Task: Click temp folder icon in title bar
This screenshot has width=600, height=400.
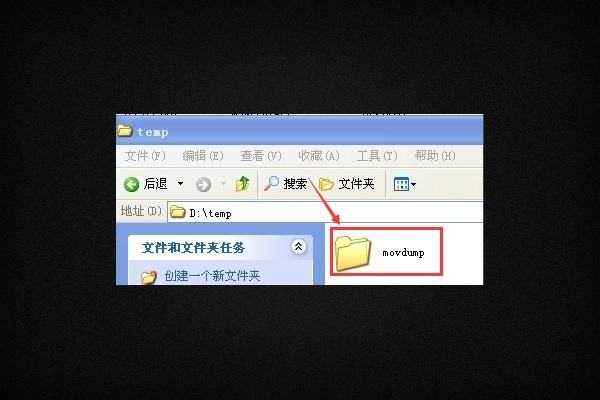Action: coord(125,131)
